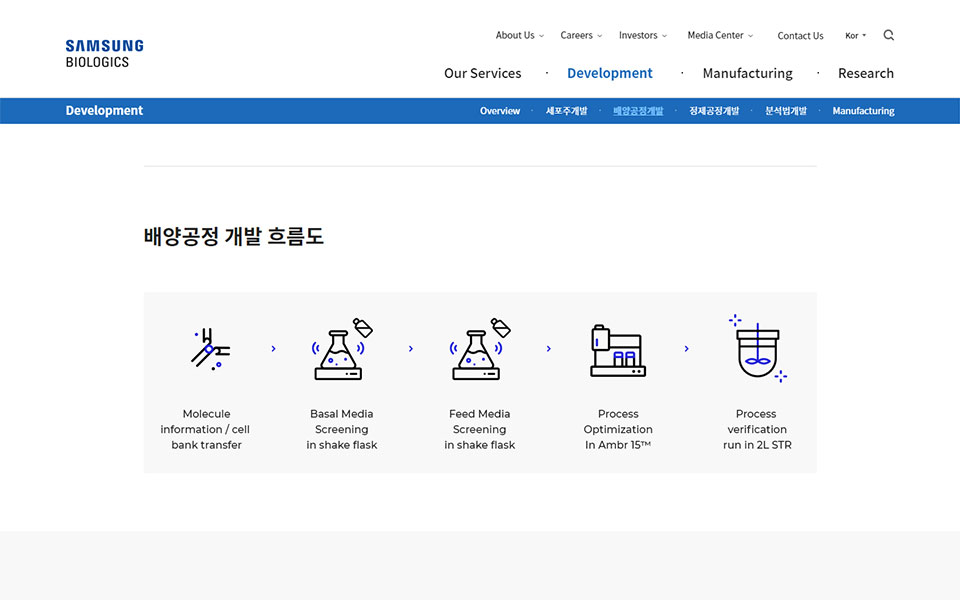Select the 정제공정개발 sub-navigation link

[x=714, y=111]
